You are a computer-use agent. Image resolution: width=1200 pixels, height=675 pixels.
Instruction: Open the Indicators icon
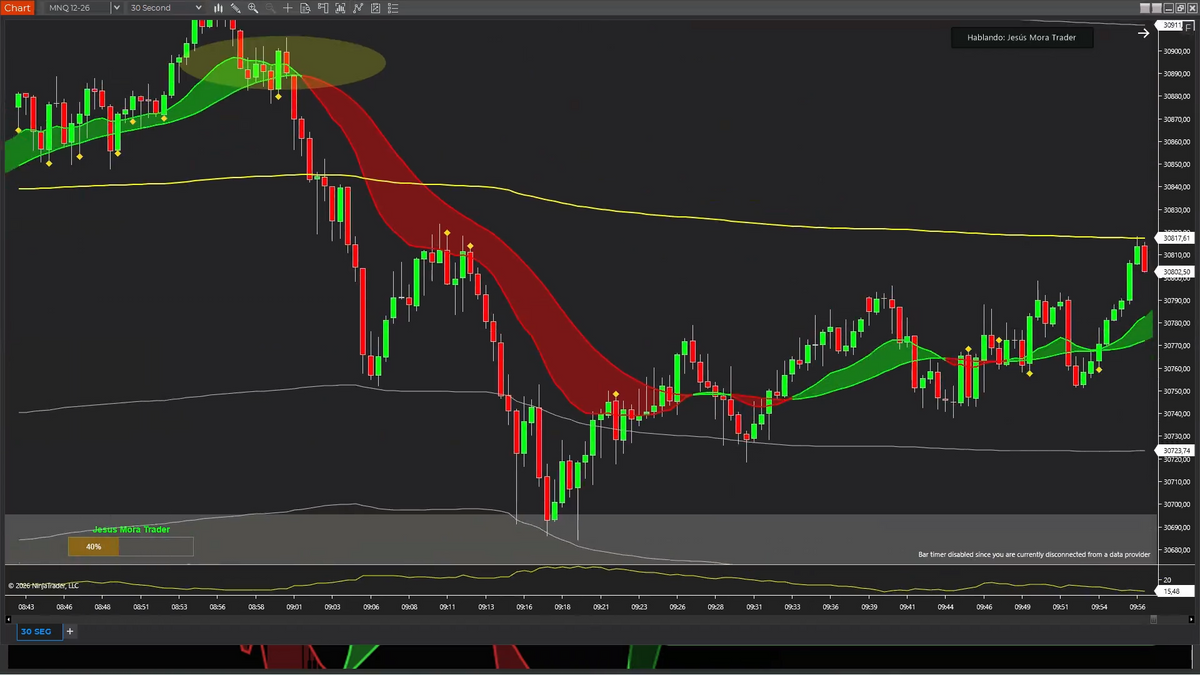(357, 8)
